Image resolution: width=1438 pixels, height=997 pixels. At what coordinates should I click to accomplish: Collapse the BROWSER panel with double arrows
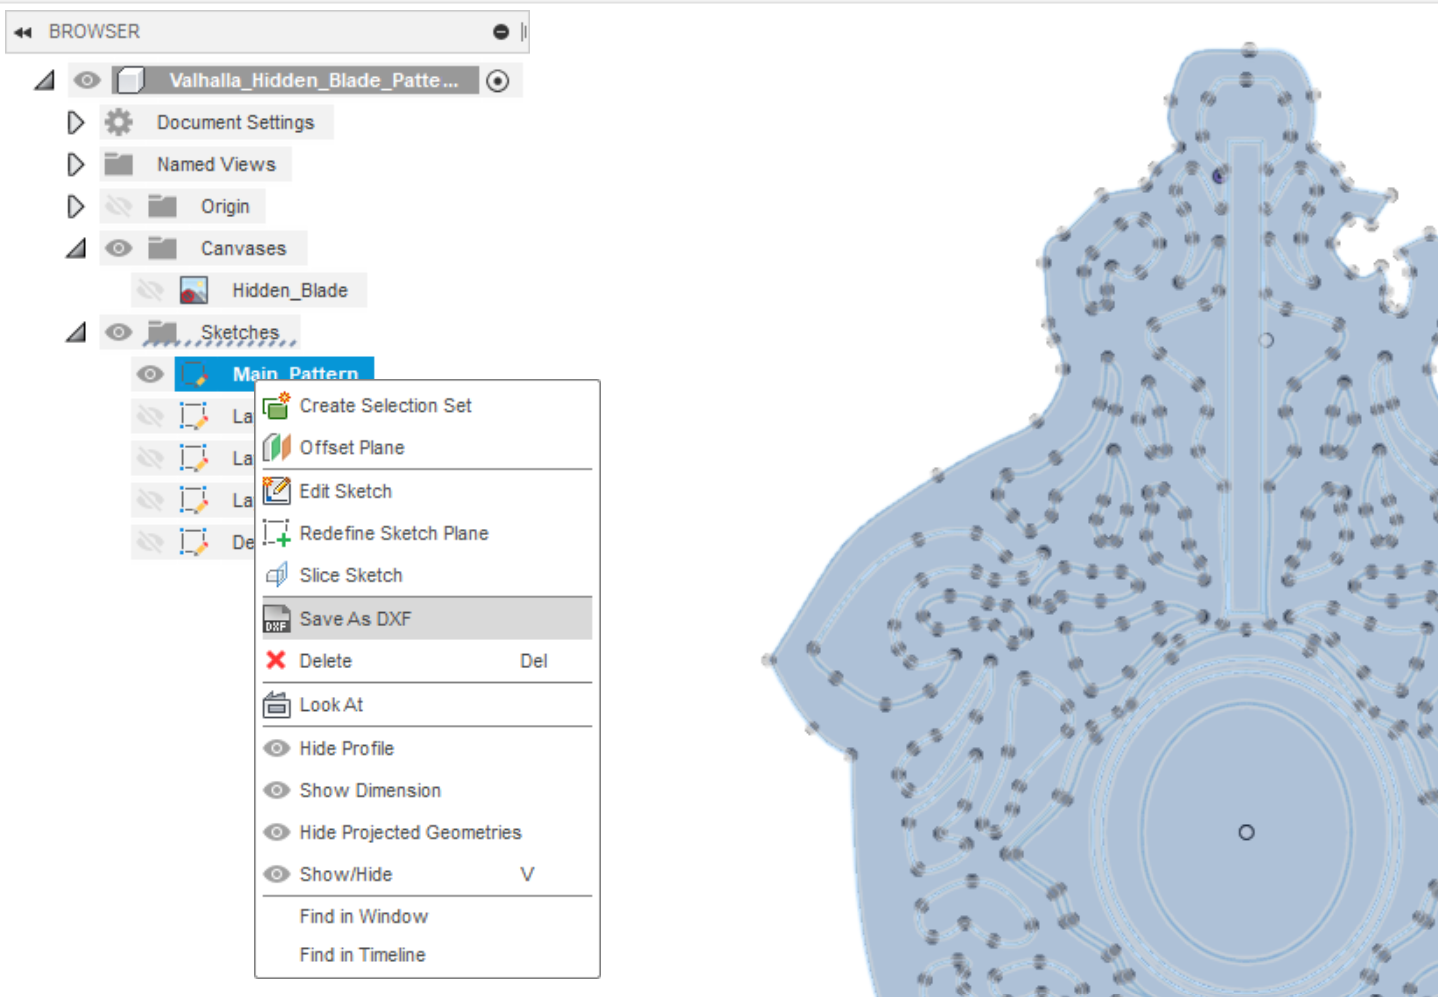[x=23, y=32]
